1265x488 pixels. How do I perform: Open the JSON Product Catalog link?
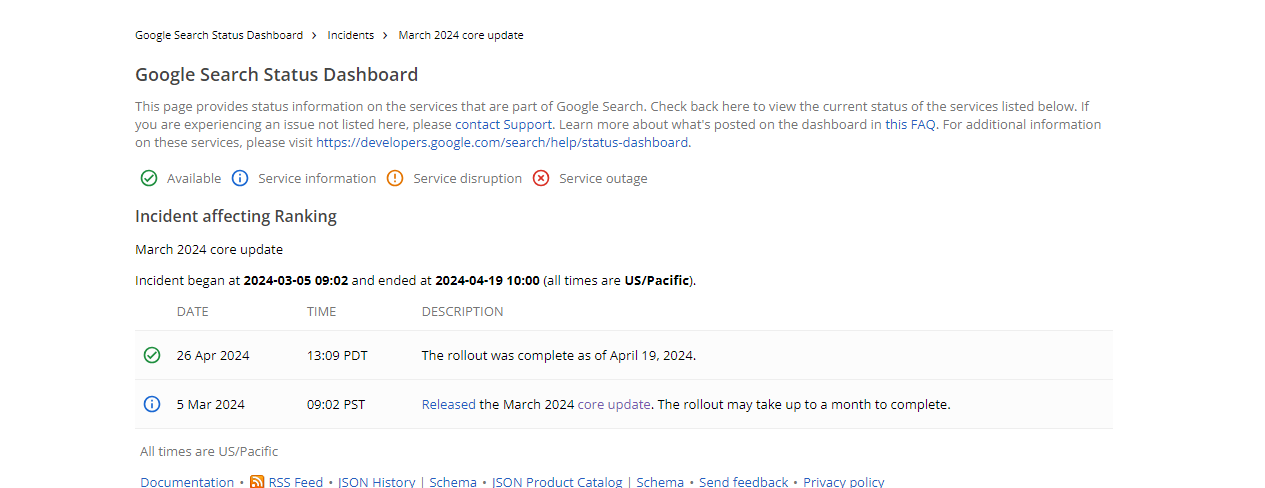tap(557, 482)
